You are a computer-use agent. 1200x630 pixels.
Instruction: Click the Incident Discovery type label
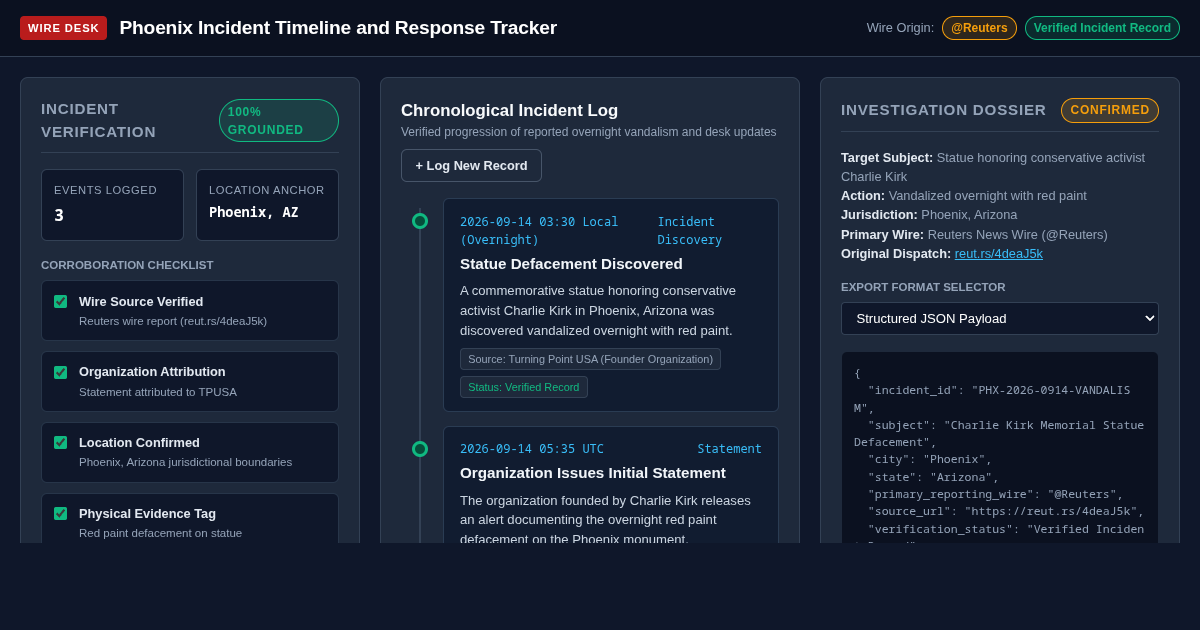tap(690, 231)
